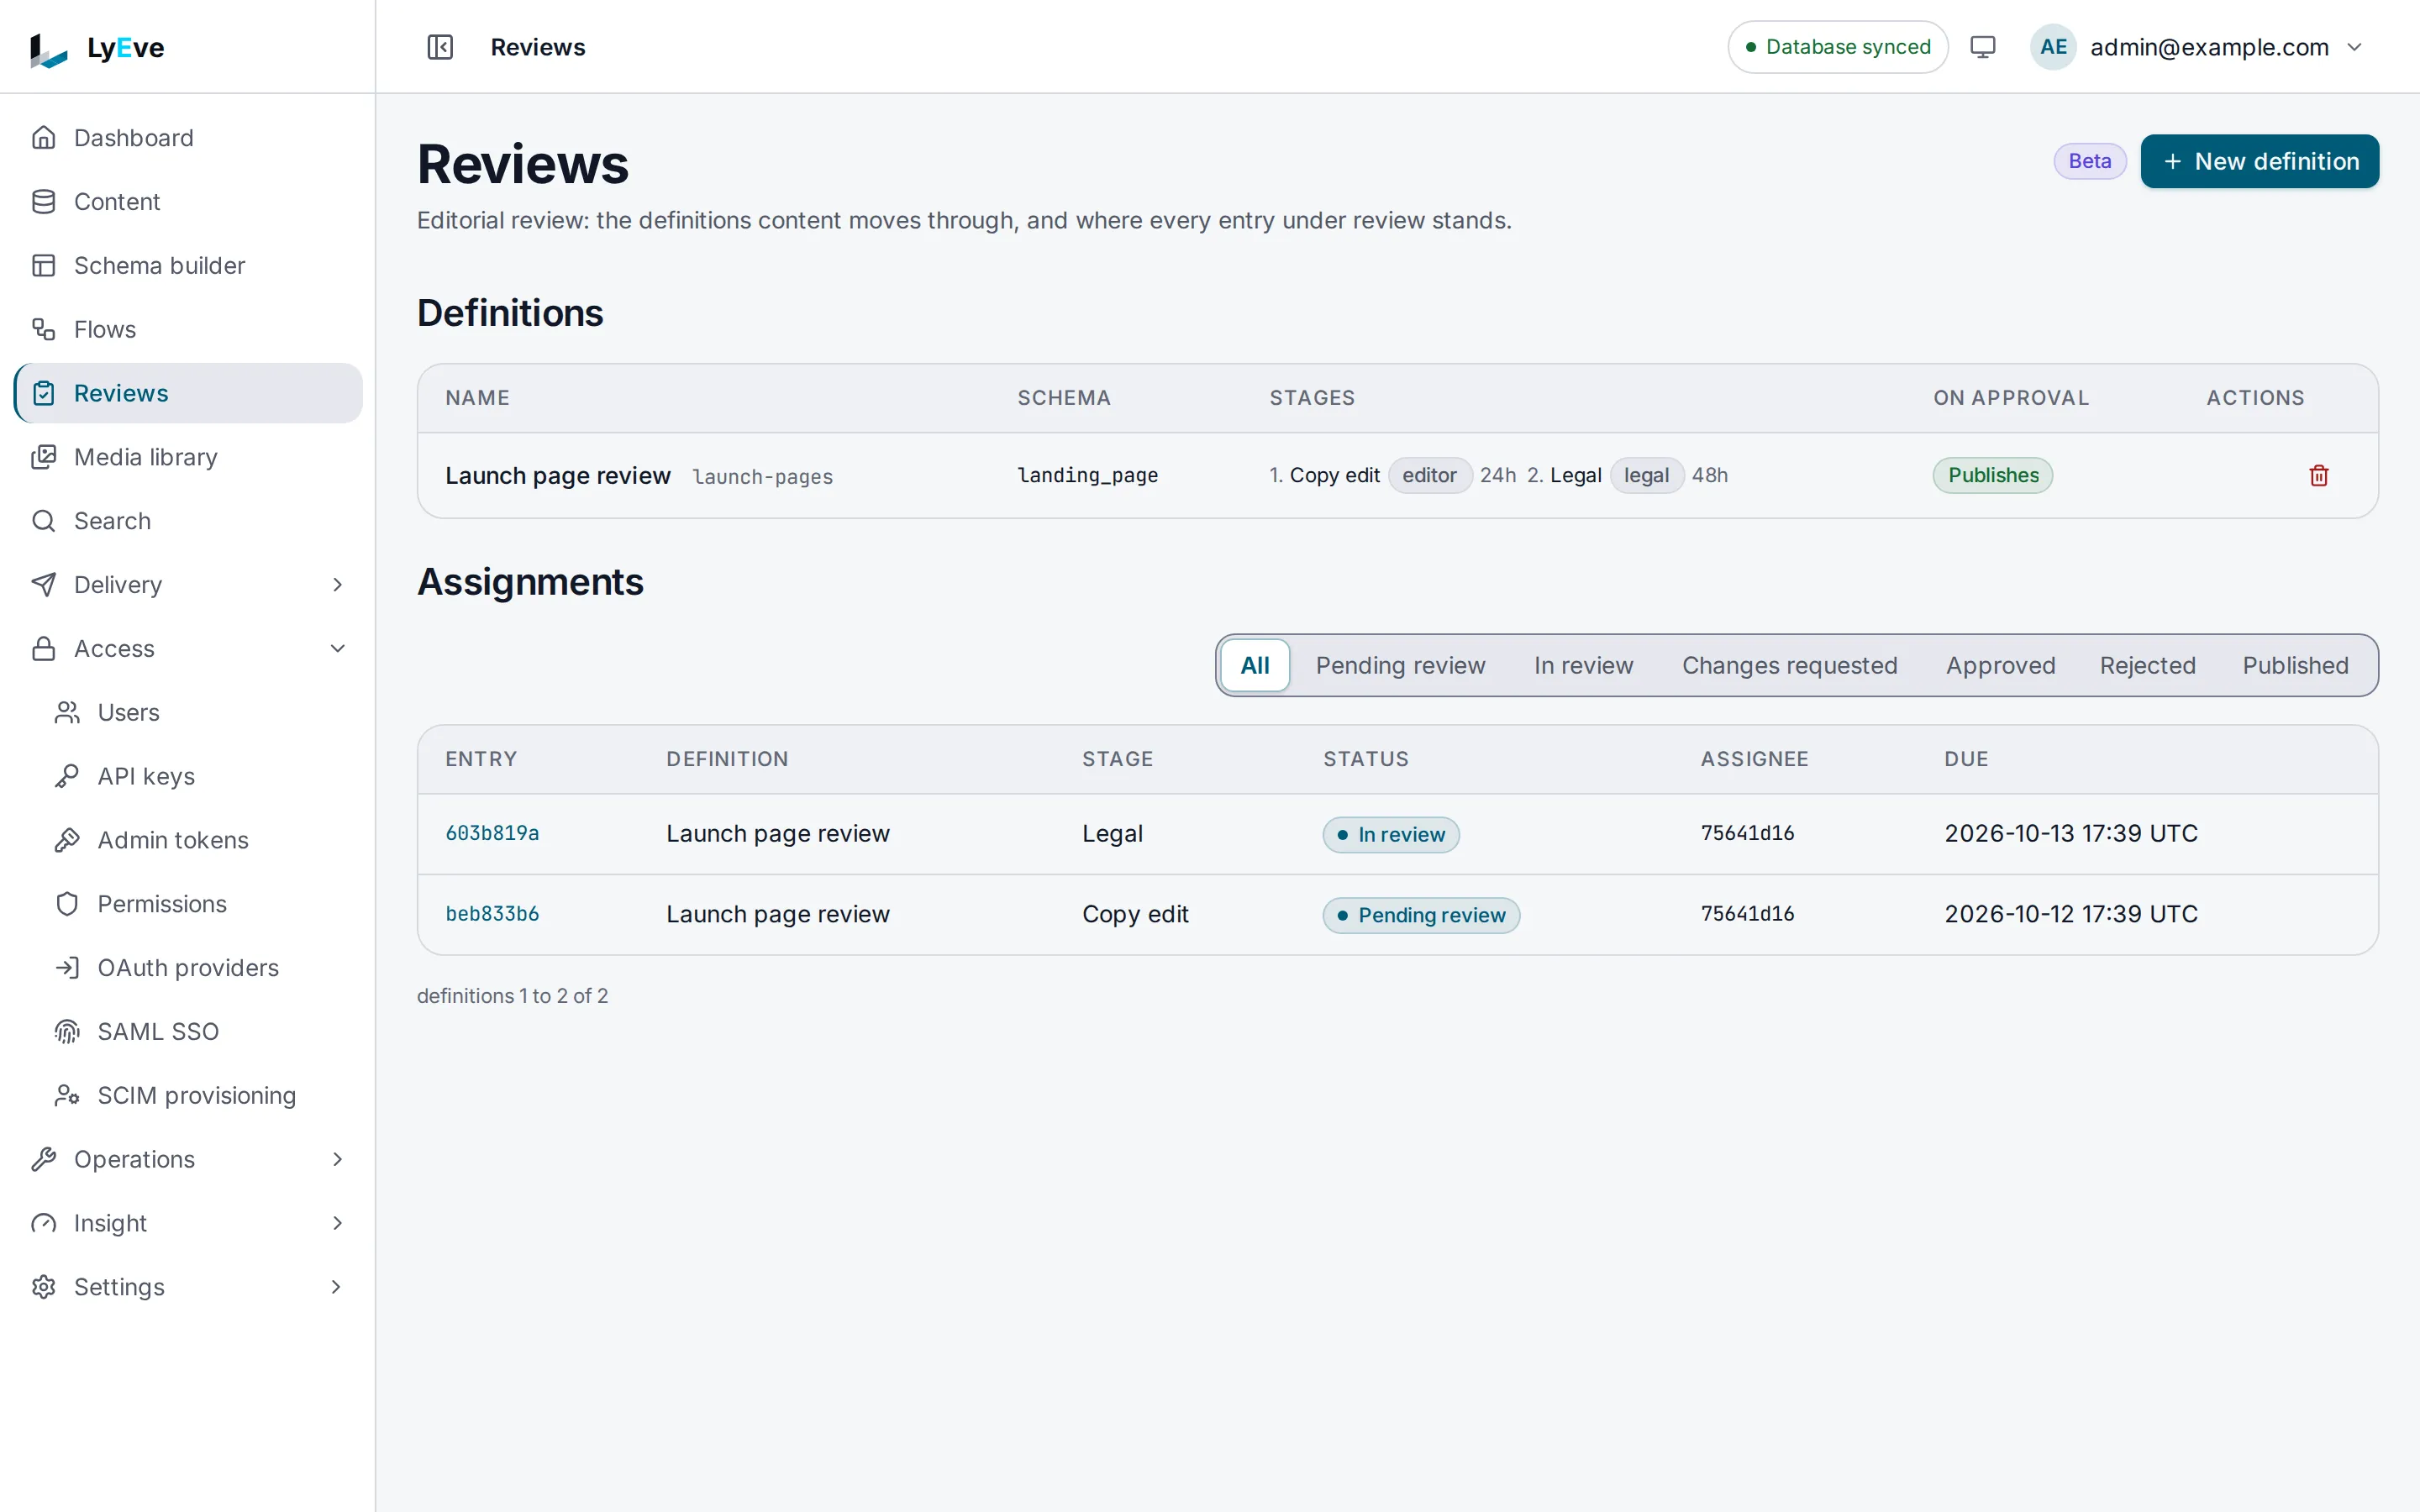This screenshot has width=2420, height=1512.
Task: Delete the Launch page review definition
Action: point(2319,476)
